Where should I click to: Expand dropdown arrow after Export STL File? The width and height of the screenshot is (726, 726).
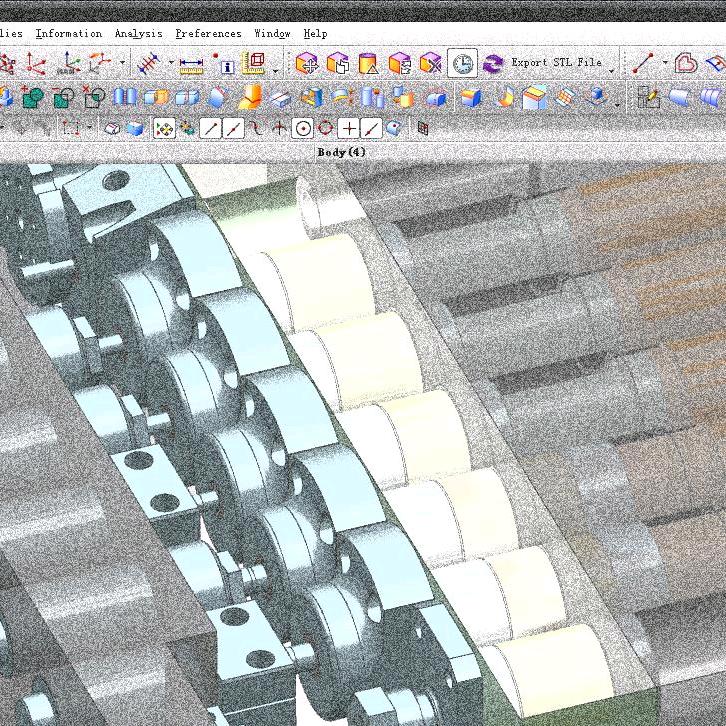point(611,70)
